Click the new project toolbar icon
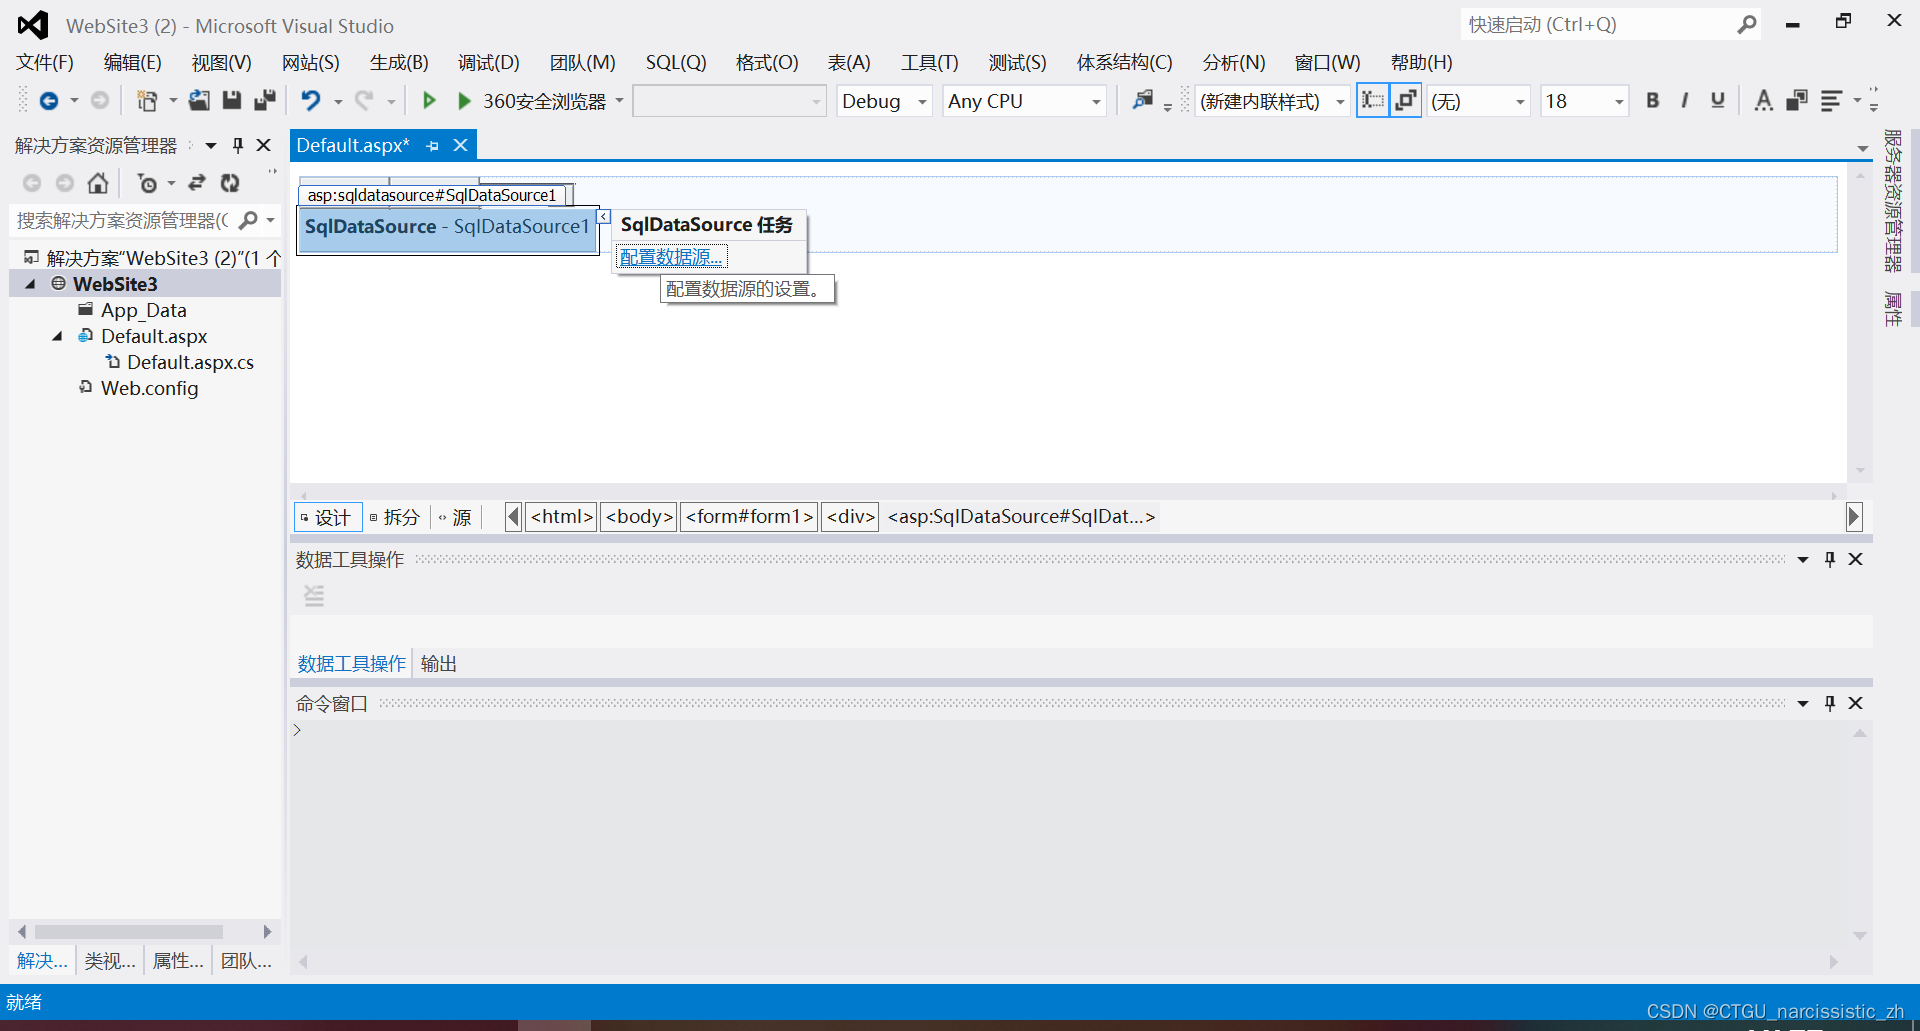This screenshot has width=1920, height=1031. [147, 101]
